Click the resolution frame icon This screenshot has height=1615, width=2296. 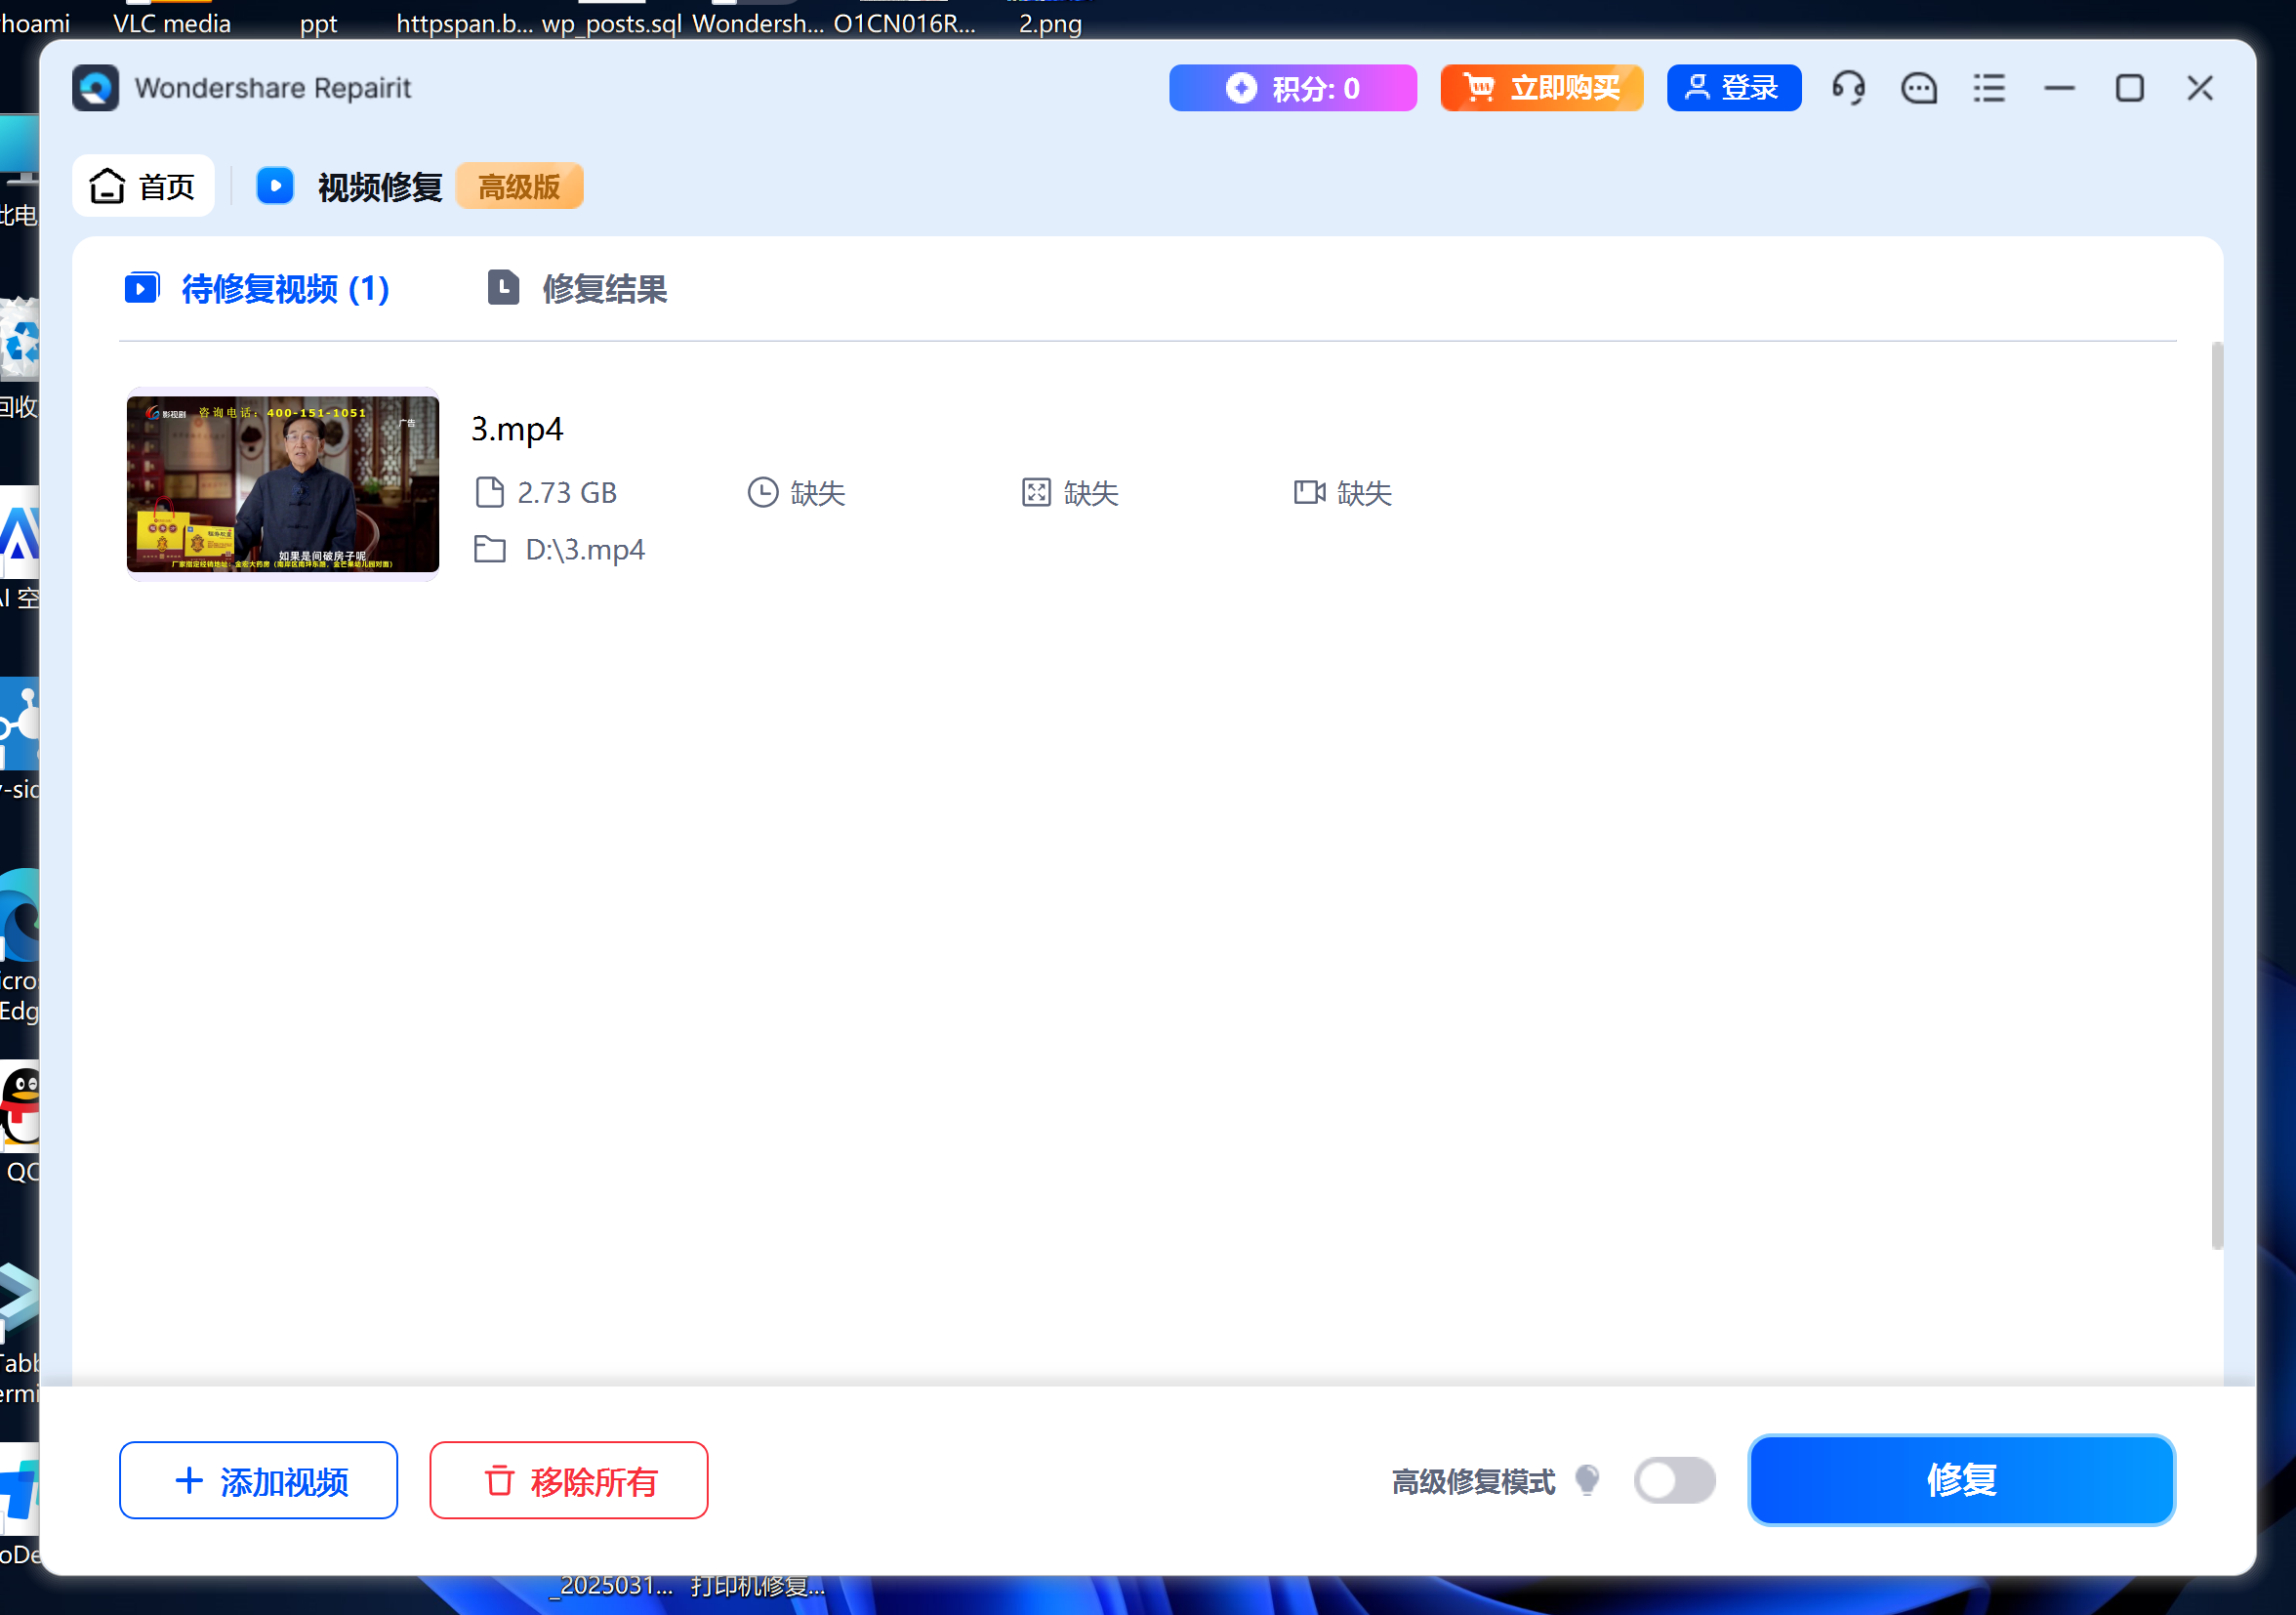pyautogui.click(x=1036, y=492)
